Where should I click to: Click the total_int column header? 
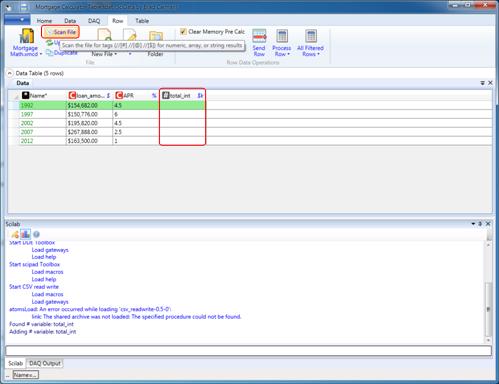(183, 96)
